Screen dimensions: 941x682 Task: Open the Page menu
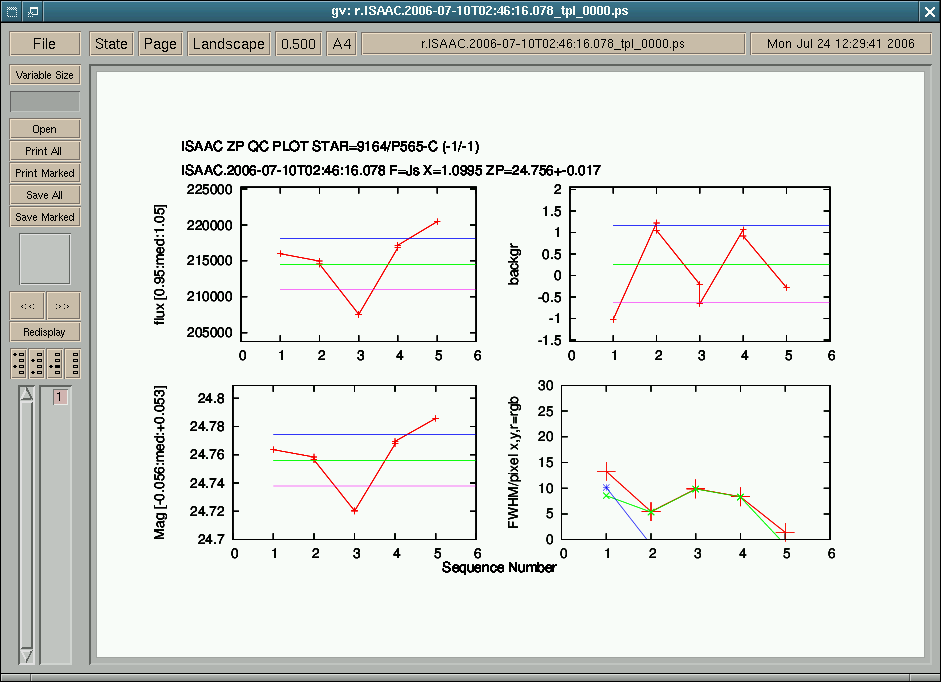(160, 44)
